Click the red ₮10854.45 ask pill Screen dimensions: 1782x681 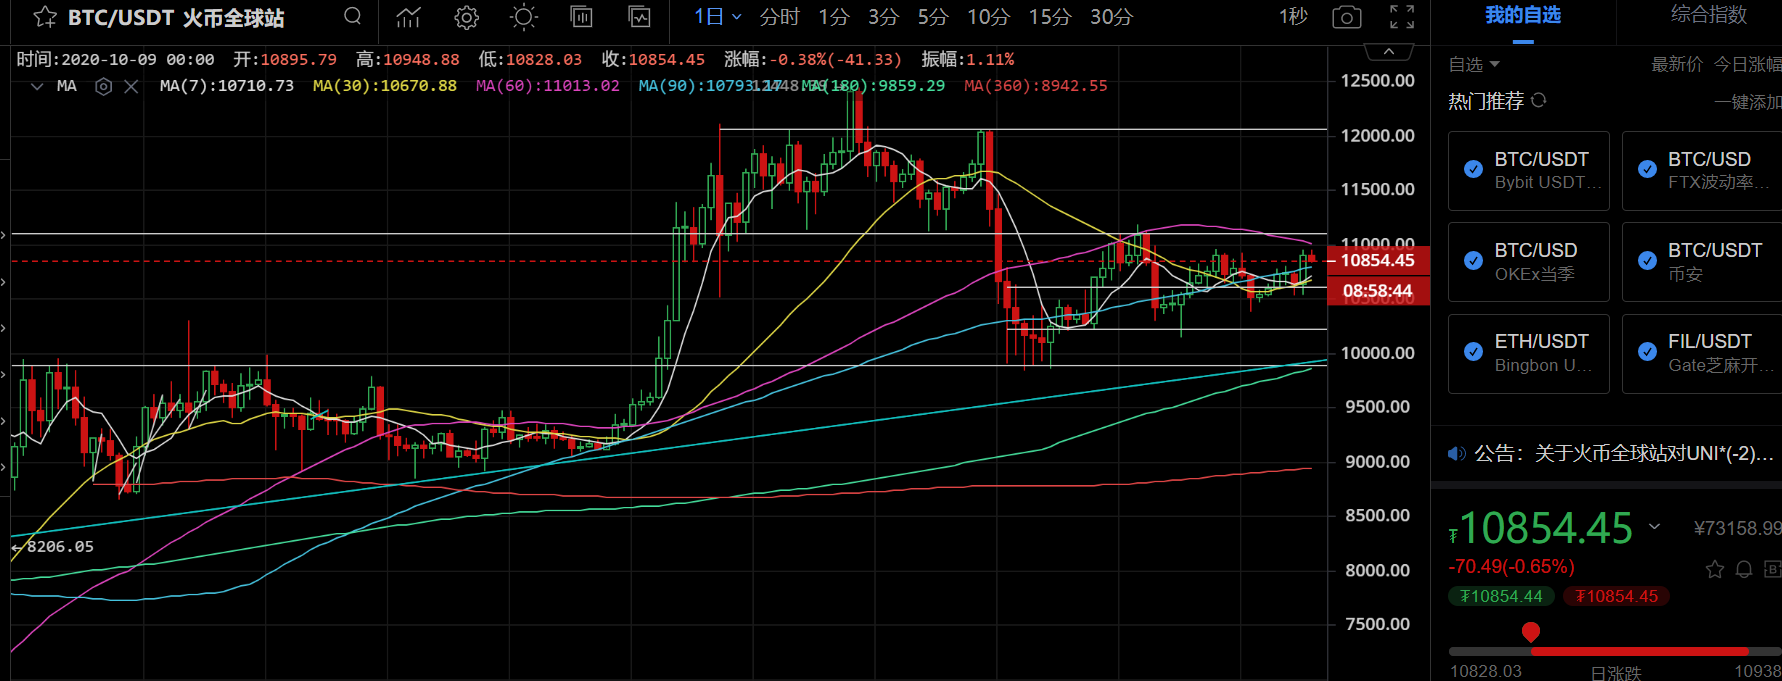click(x=1616, y=596)
